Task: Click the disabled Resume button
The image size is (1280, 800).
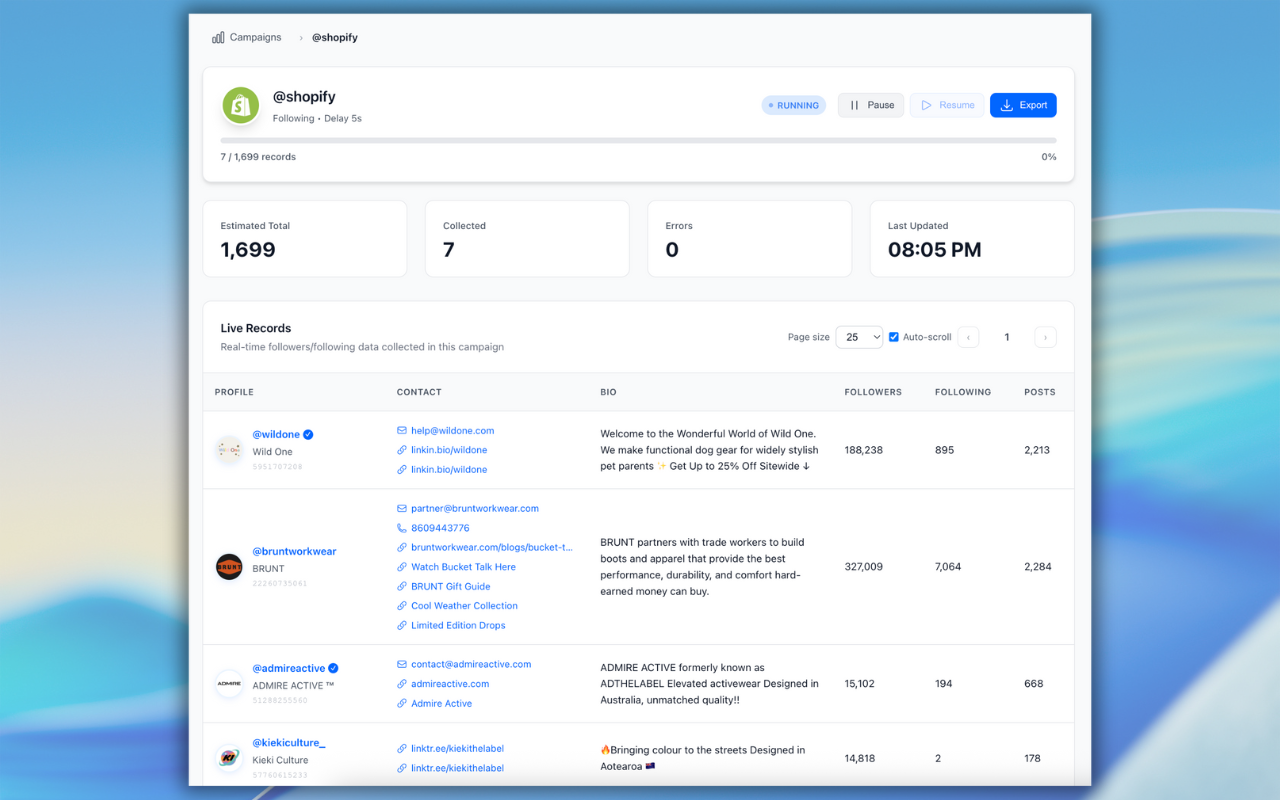Action: 947,105
